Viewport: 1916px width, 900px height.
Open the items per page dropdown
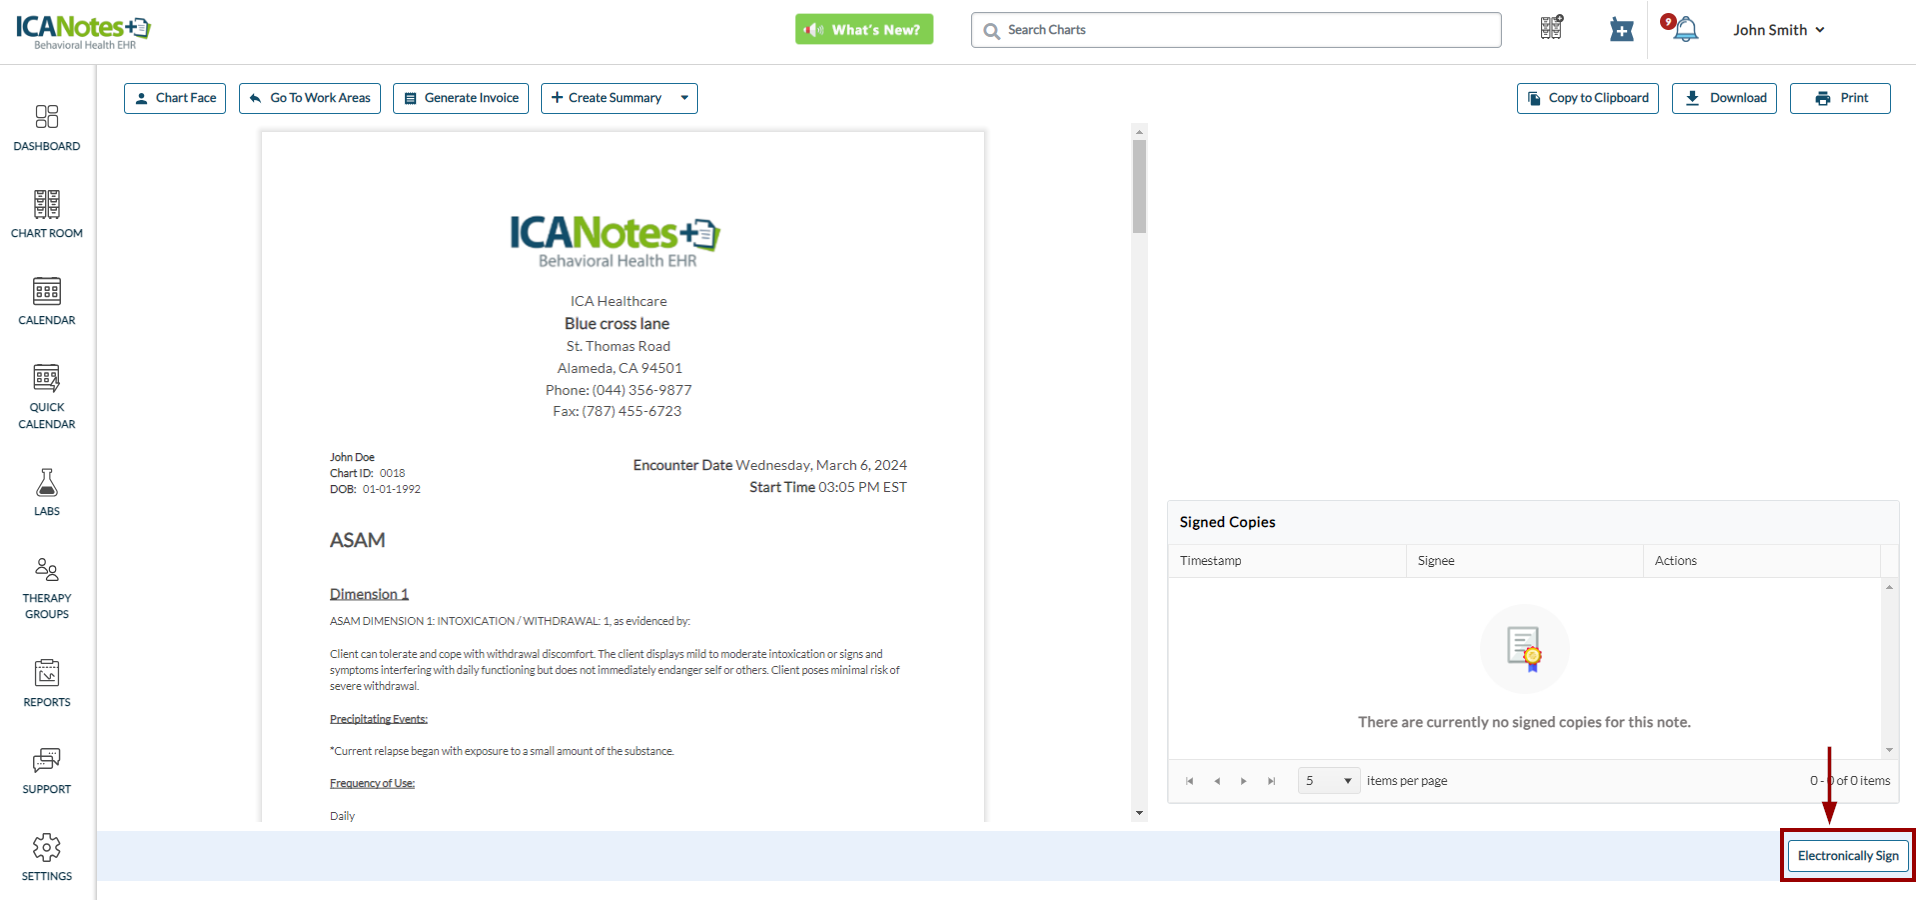(1329, 781)
